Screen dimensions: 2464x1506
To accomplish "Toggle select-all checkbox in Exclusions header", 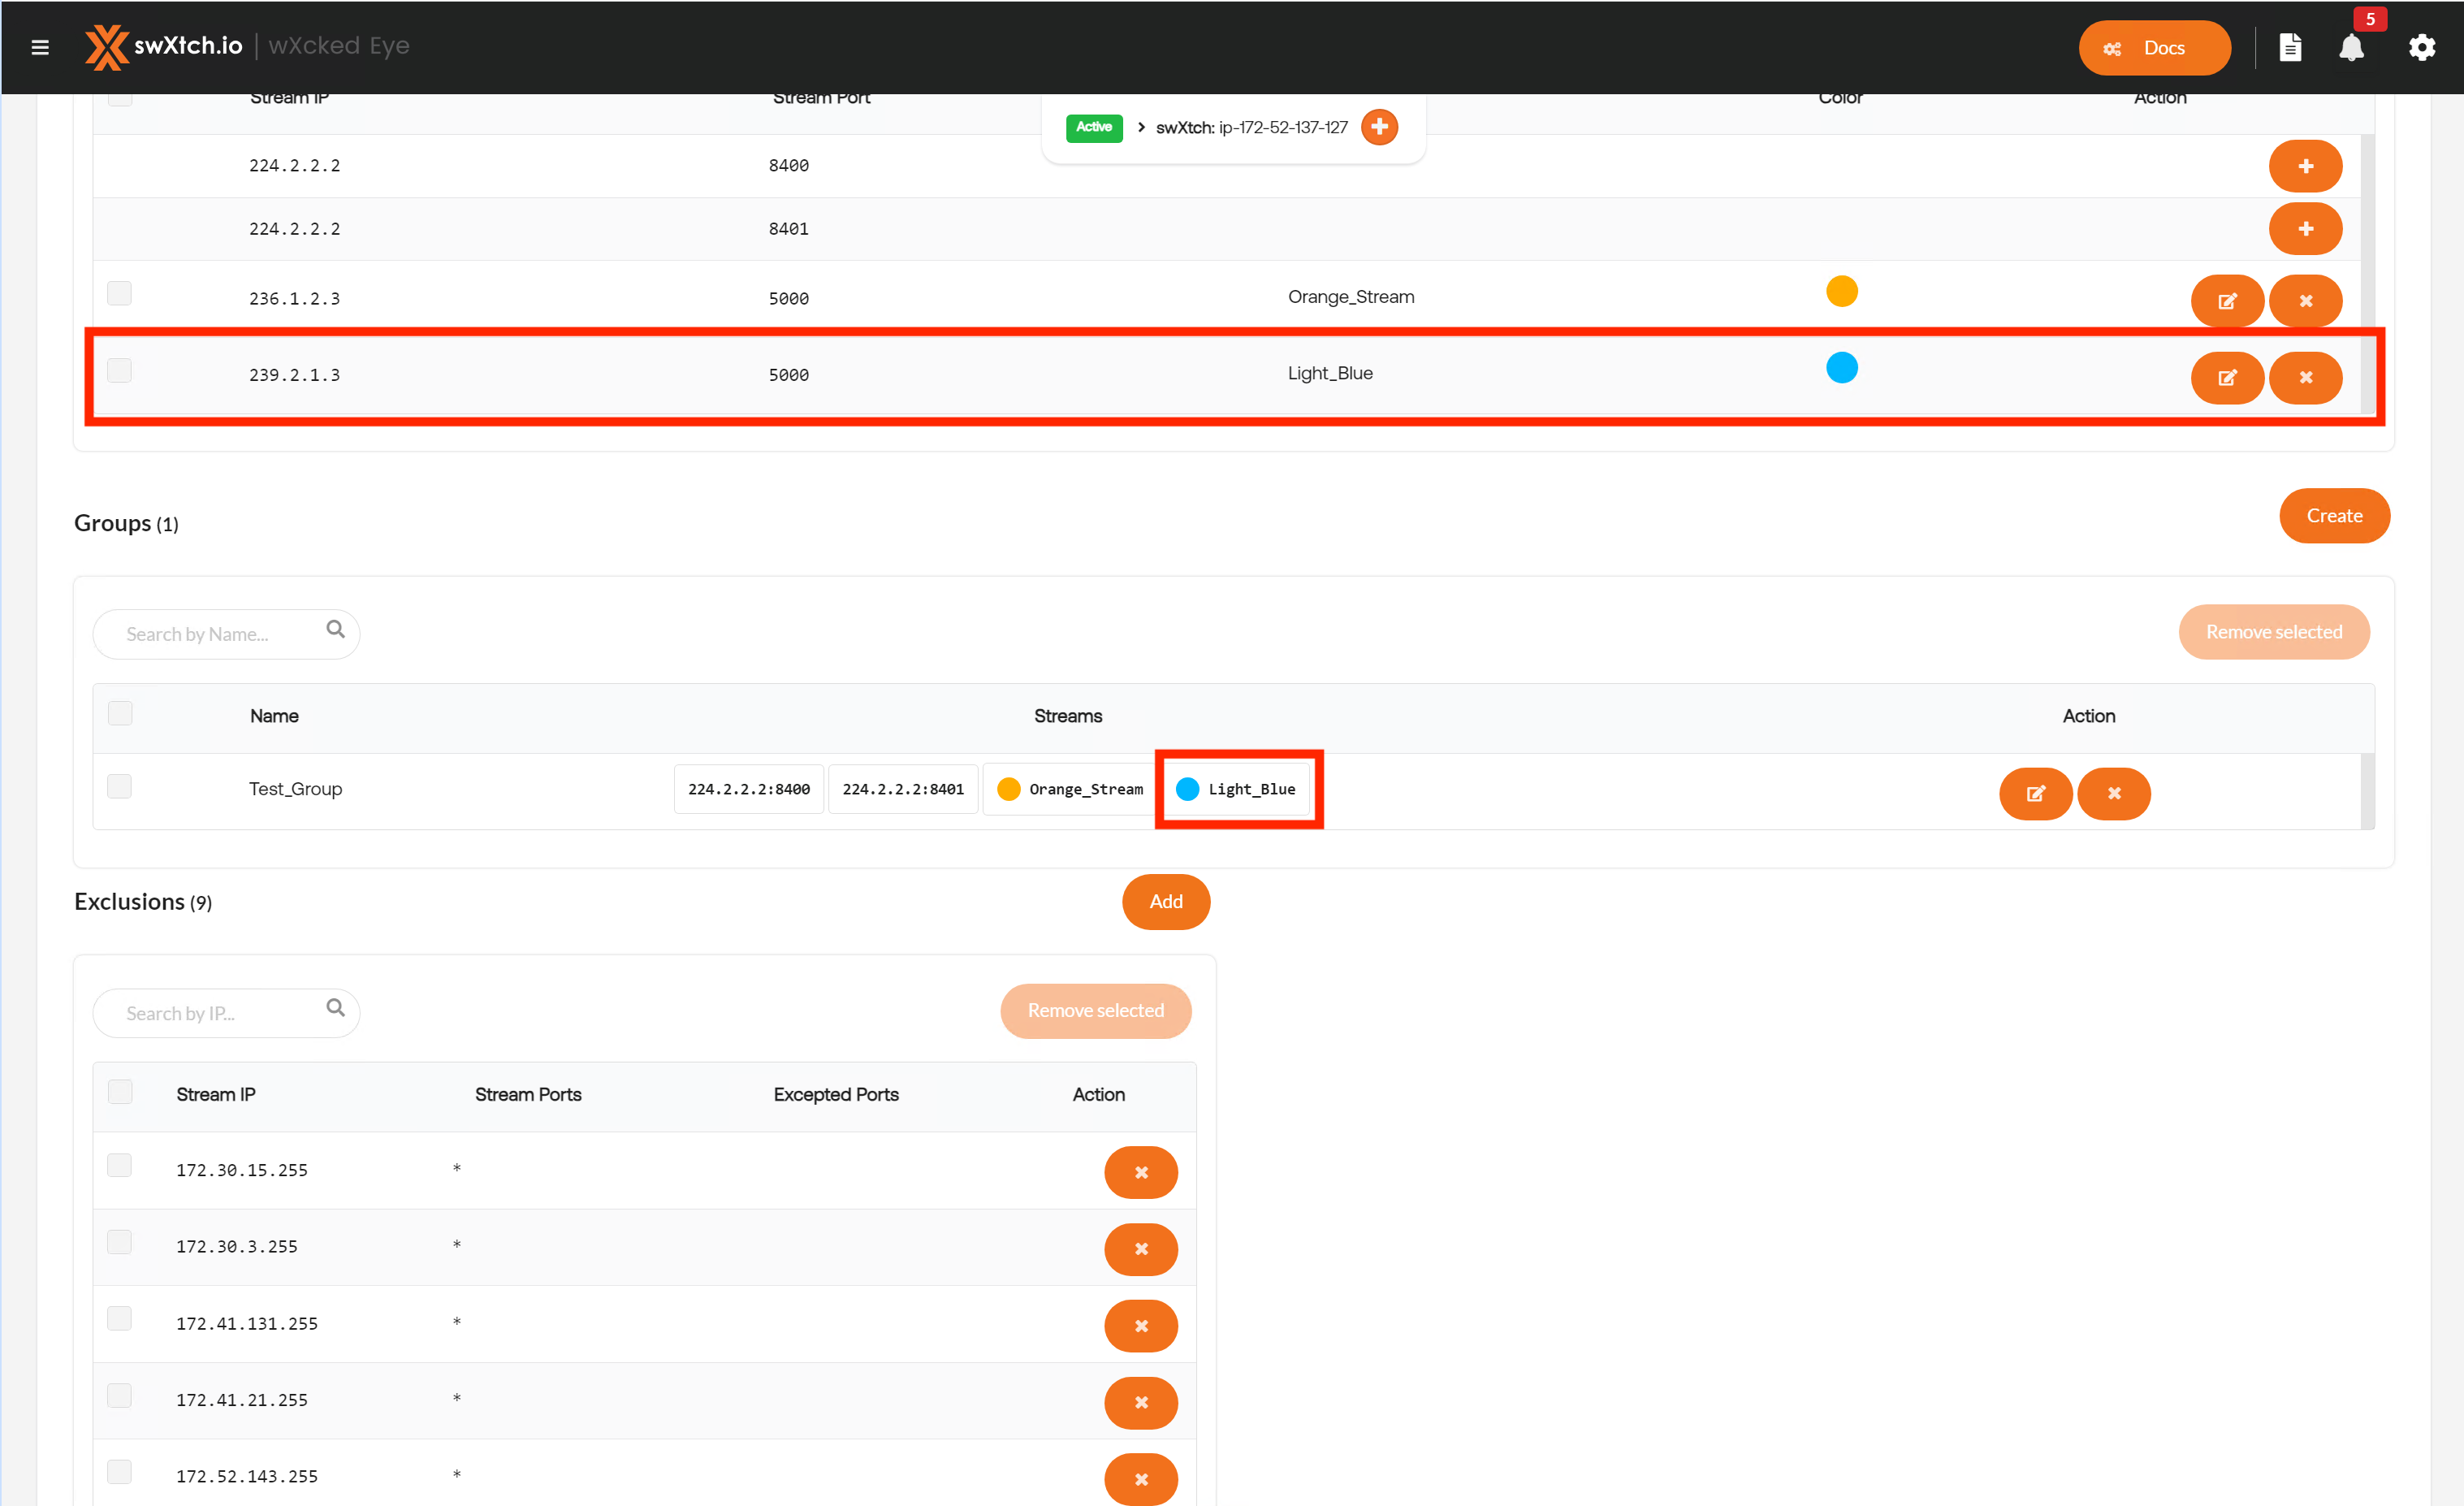I will [120, 1091].
